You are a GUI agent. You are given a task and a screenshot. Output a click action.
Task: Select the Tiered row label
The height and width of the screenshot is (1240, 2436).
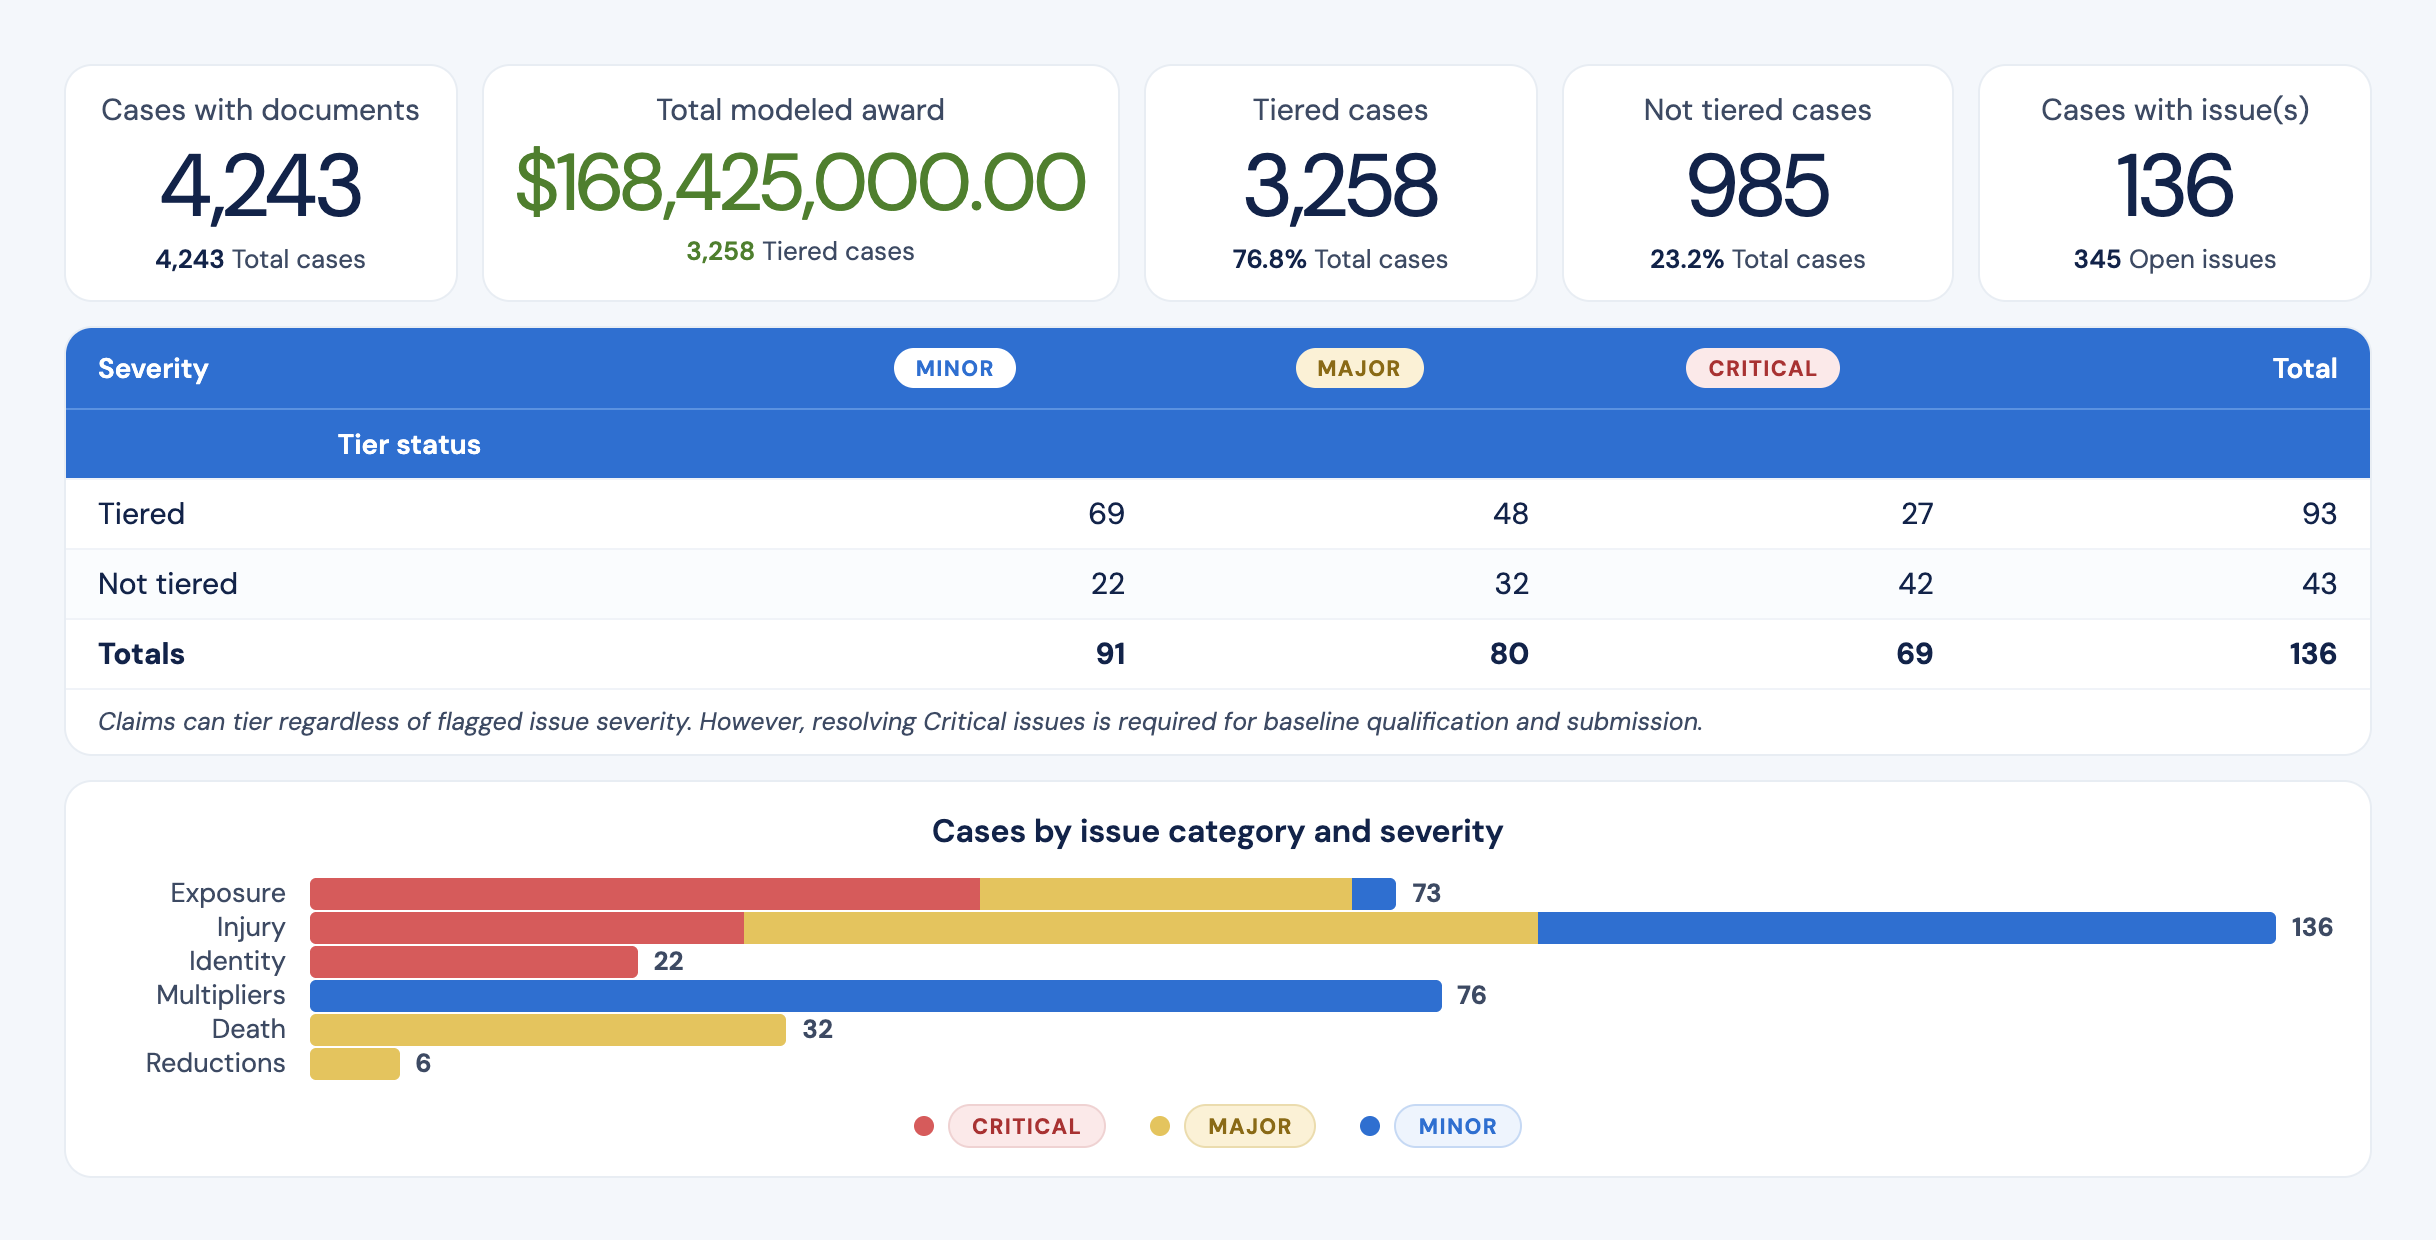(x=141, y=513)
